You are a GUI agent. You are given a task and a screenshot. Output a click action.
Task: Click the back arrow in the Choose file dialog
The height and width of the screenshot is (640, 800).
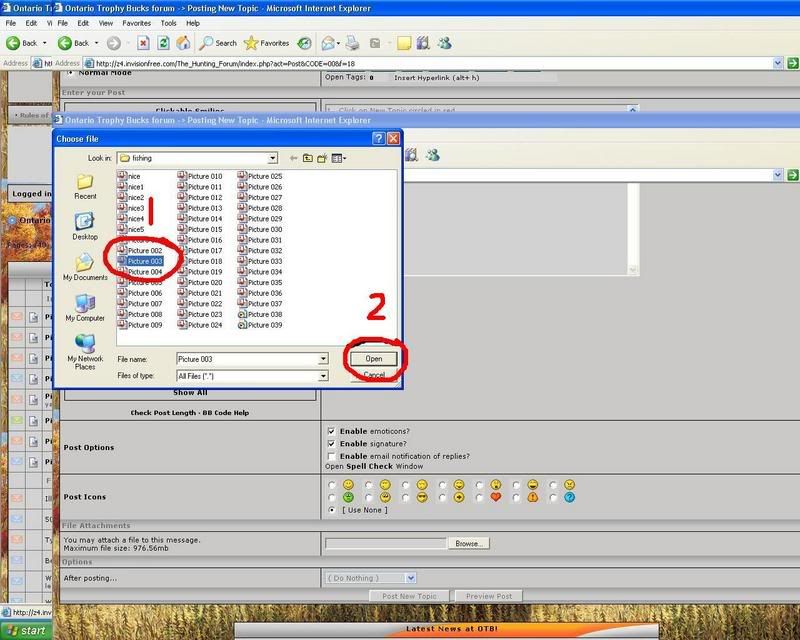[293, 158]
